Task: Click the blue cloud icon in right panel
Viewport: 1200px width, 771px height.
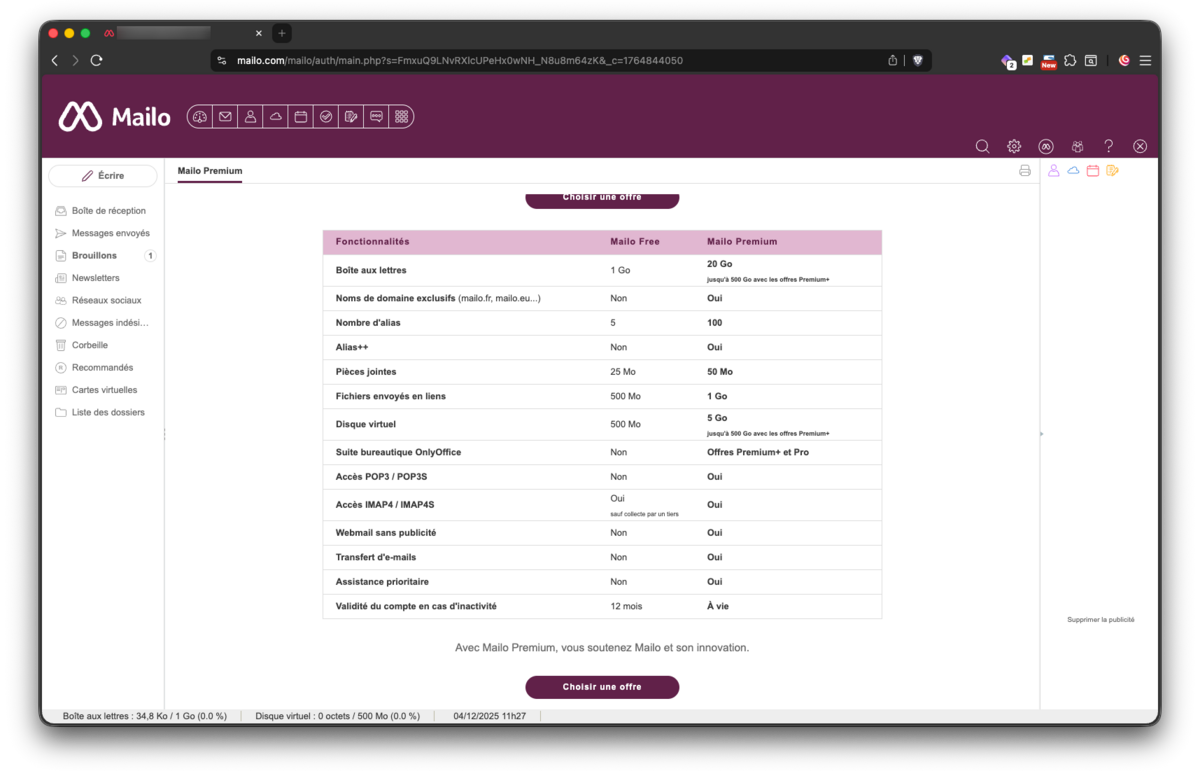Action: pyautogui.click(x=1073, y=171)
